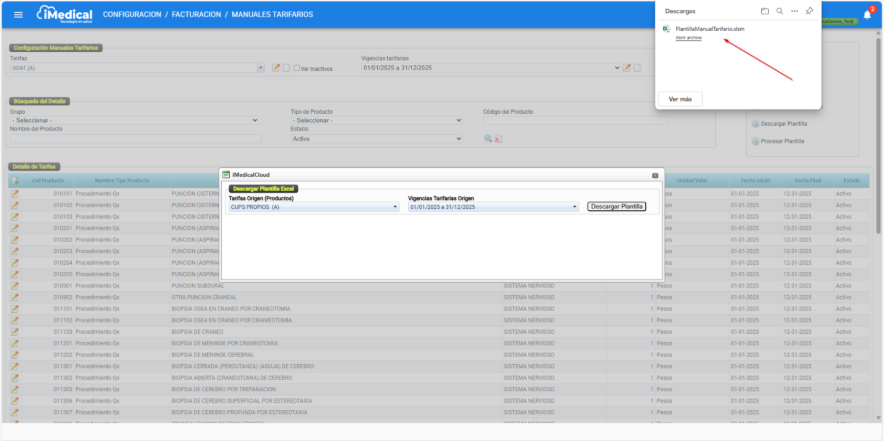The image size is (885, 441).
Task: Pin the Descargas panel
Action: point(809,11)
